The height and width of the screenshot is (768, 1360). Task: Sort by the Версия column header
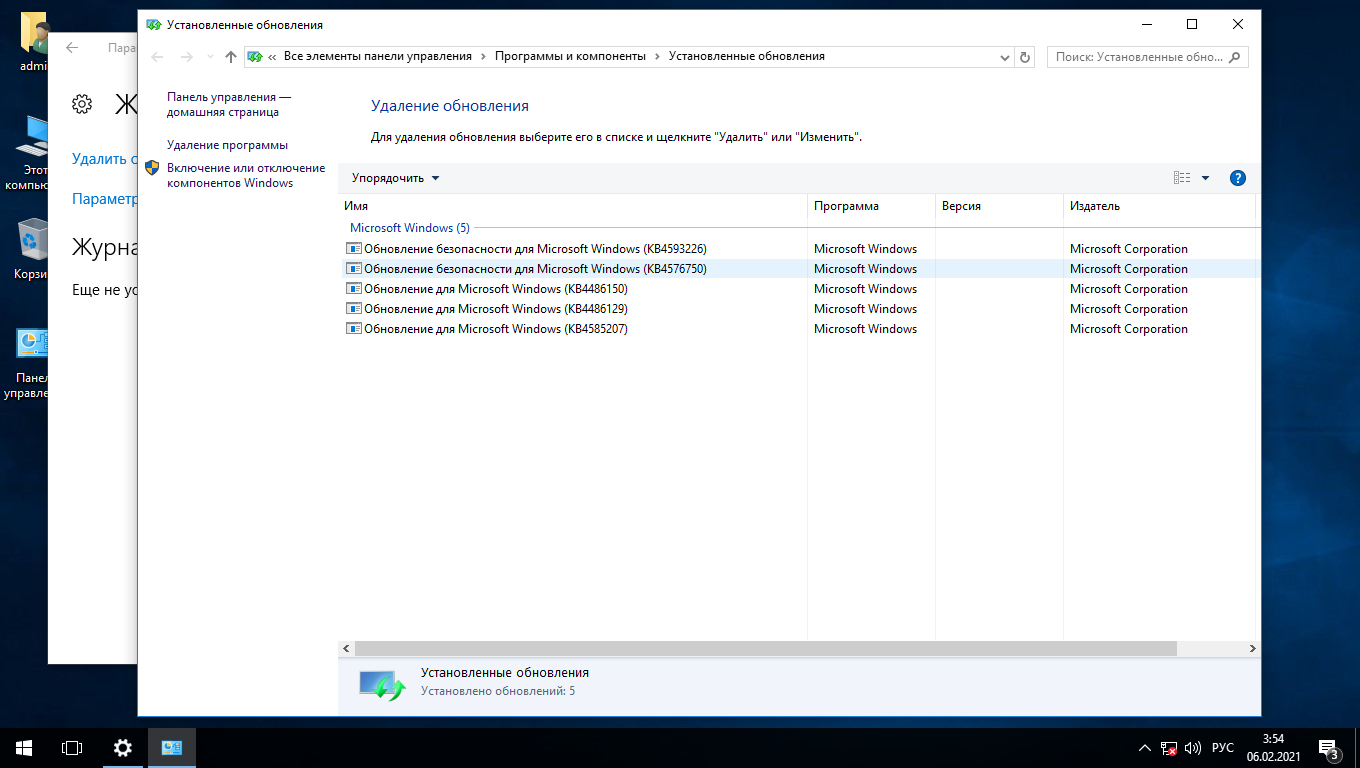(x=999, y=206)
